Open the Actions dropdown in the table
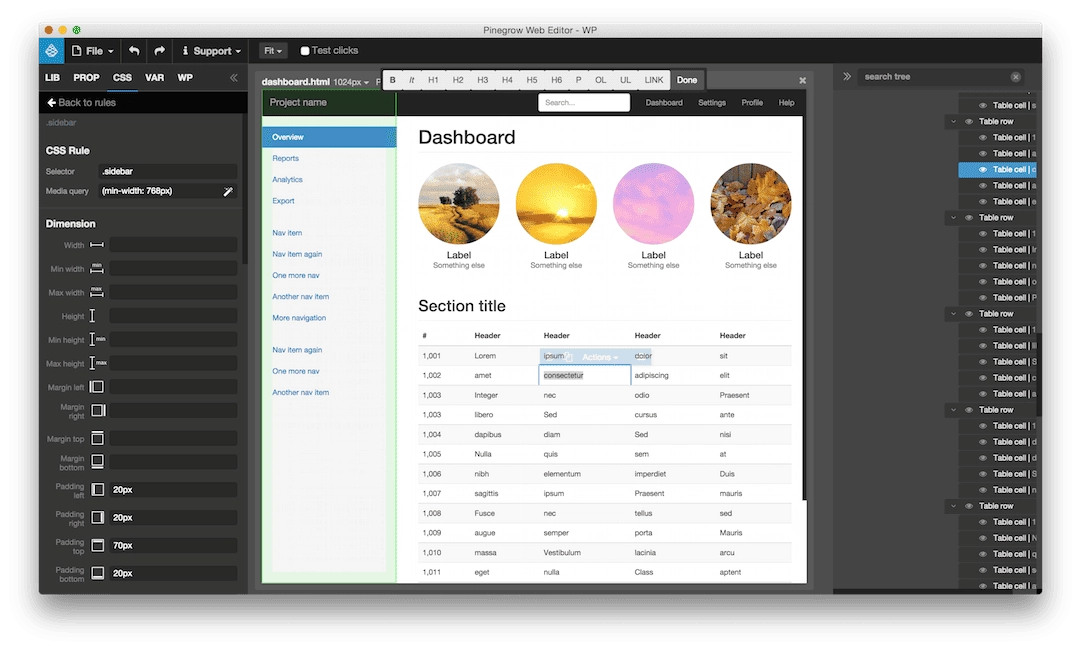The width and height of the screenshot is (1081, 650). click(x=600, y=356)
